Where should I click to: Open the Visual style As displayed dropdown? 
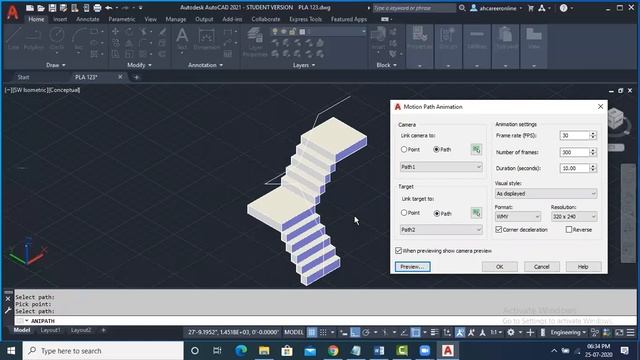(546, 193)
